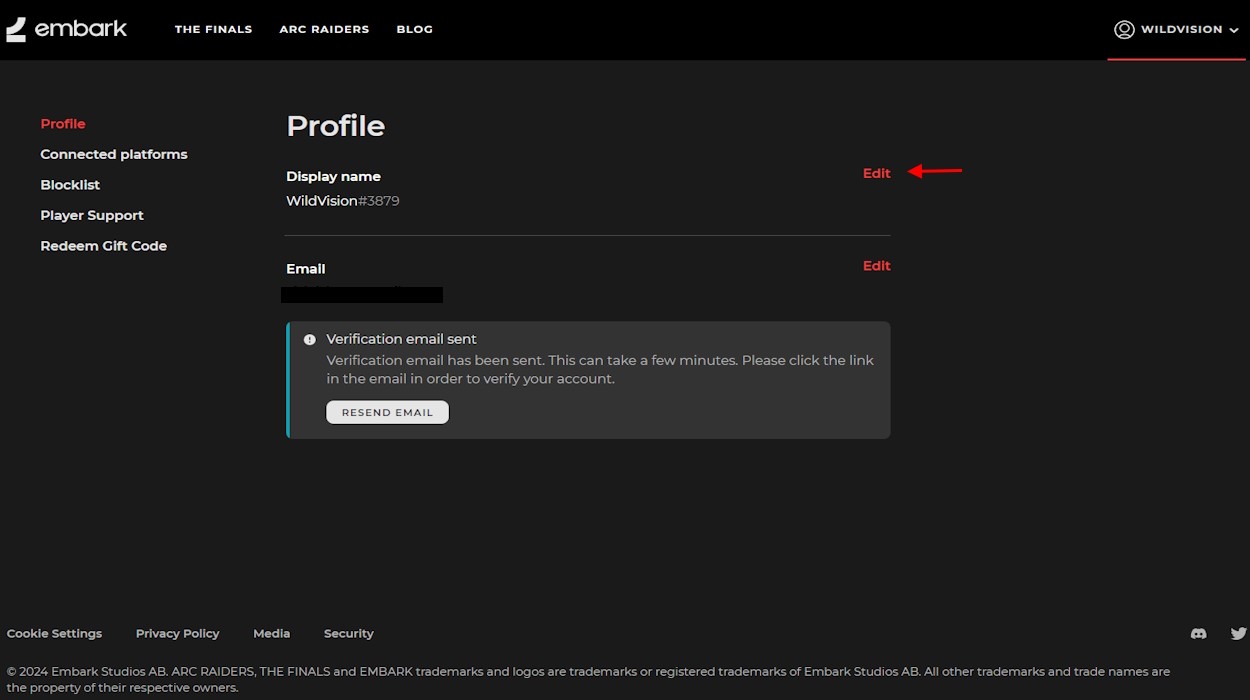Open Redeem Gift Code in sidebar
The height and width of the screenshot is (700, 1250).
pos(103,246)
